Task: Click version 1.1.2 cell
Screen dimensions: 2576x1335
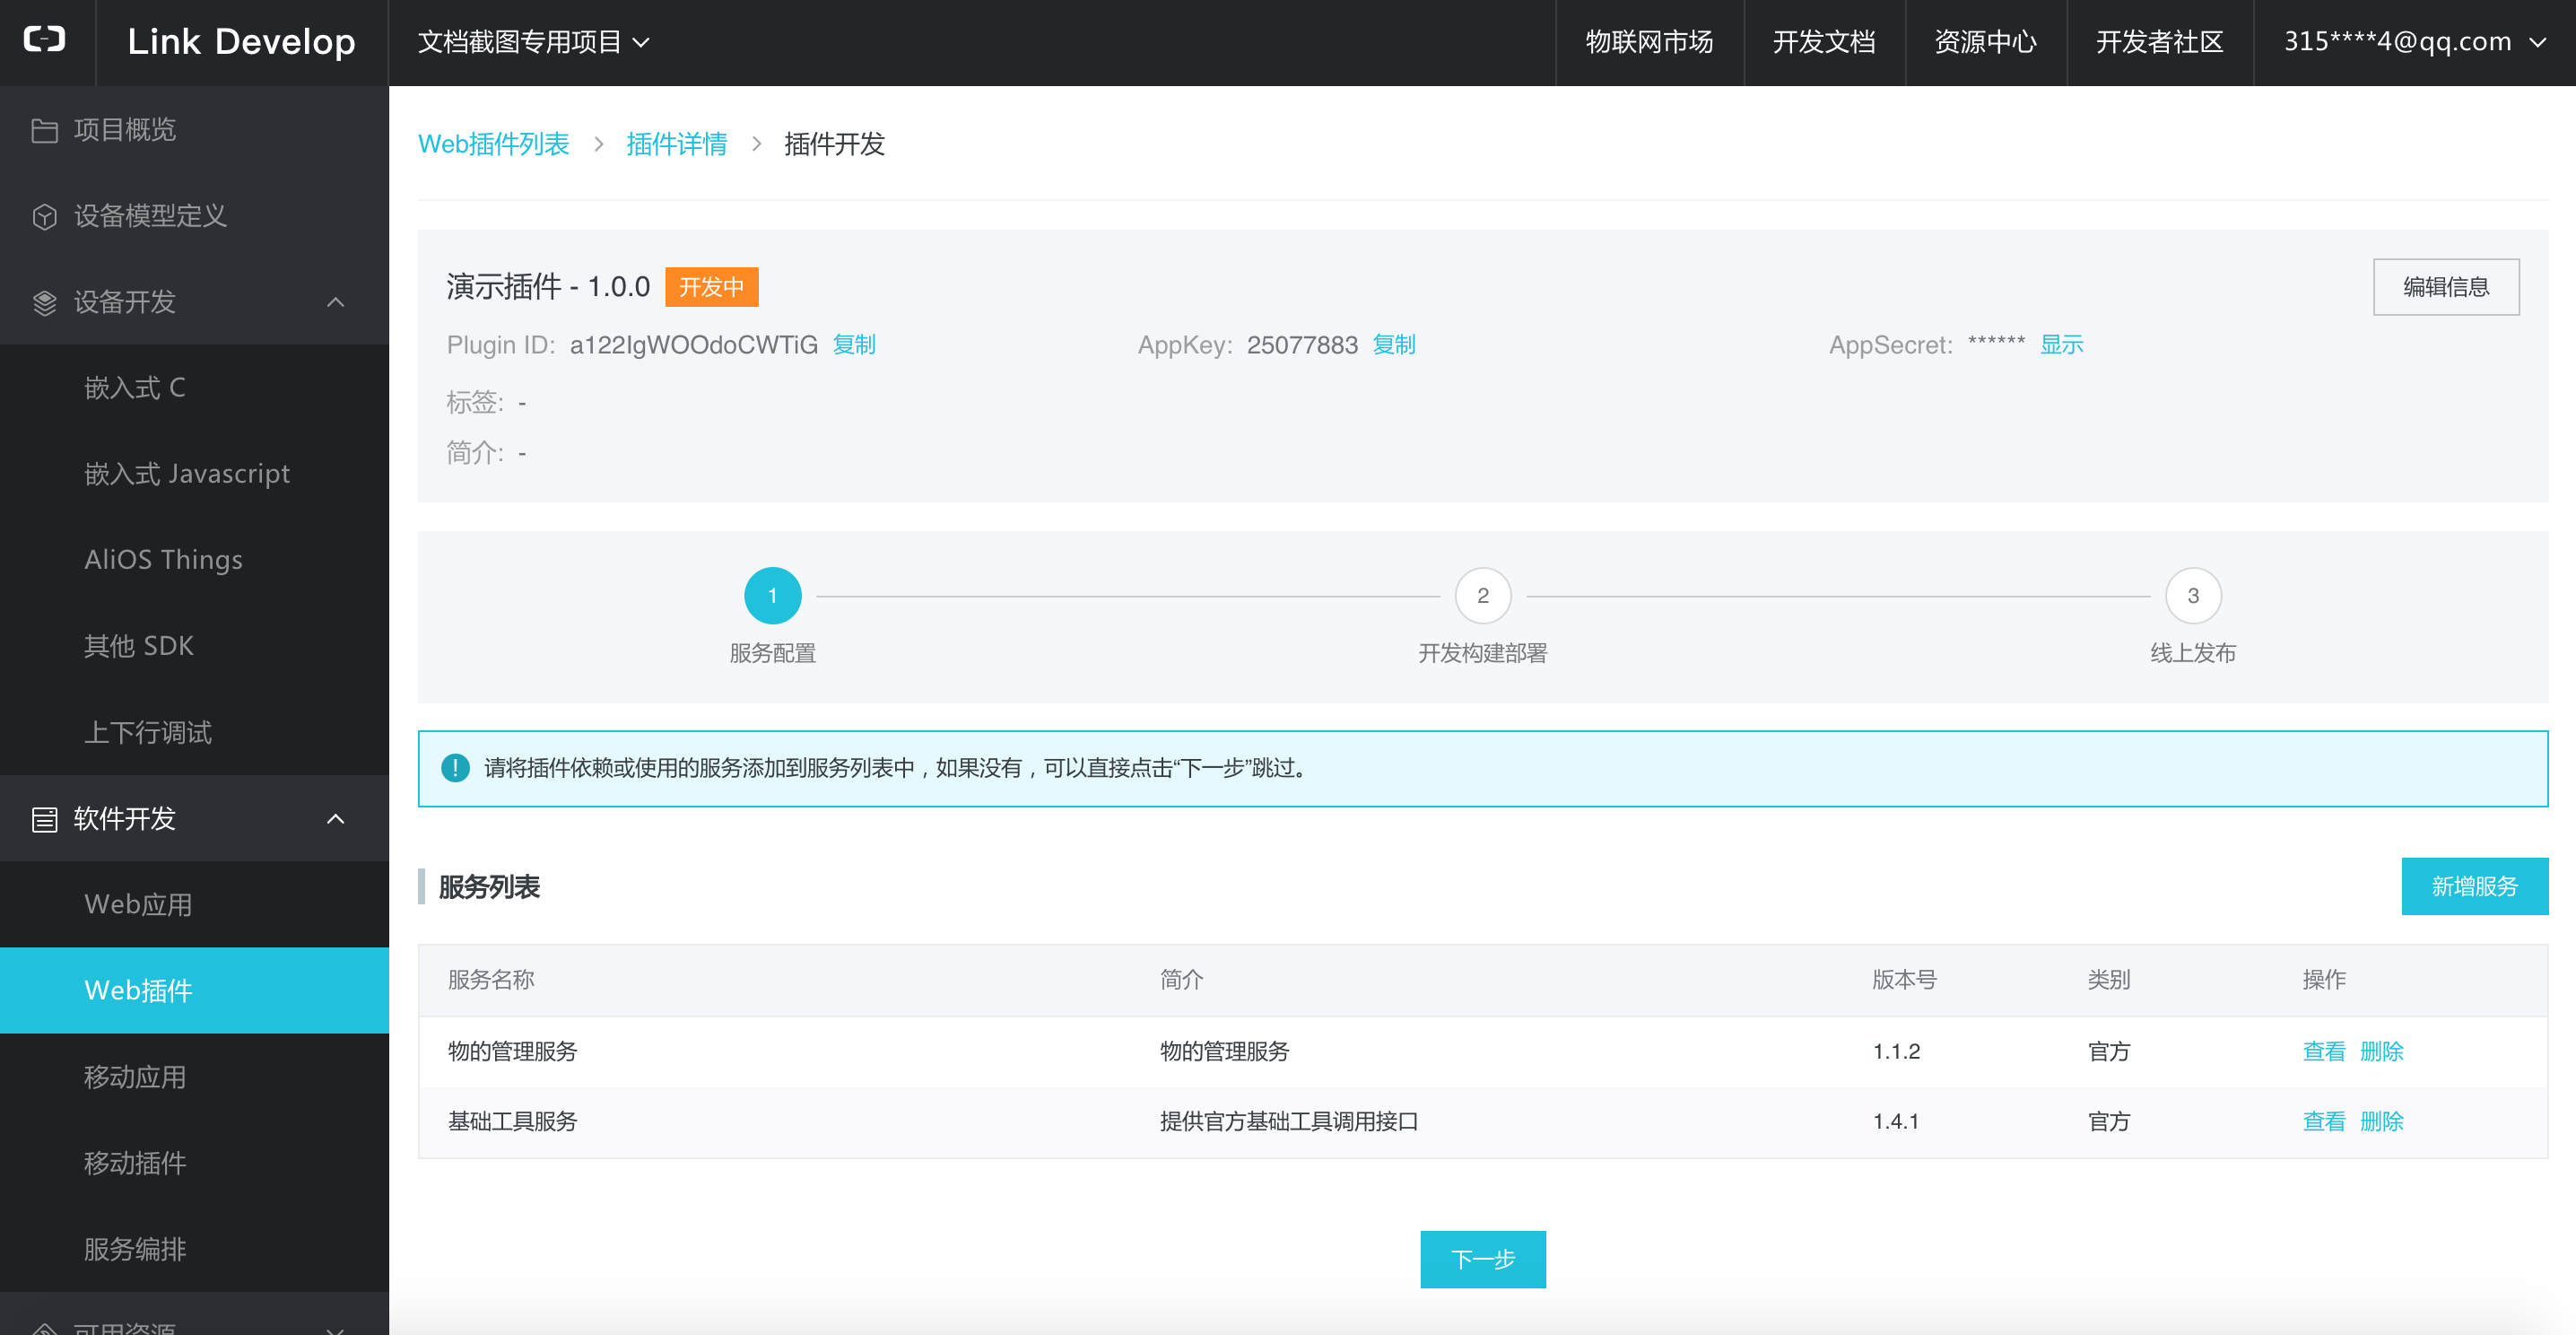Action: 1896,1052
